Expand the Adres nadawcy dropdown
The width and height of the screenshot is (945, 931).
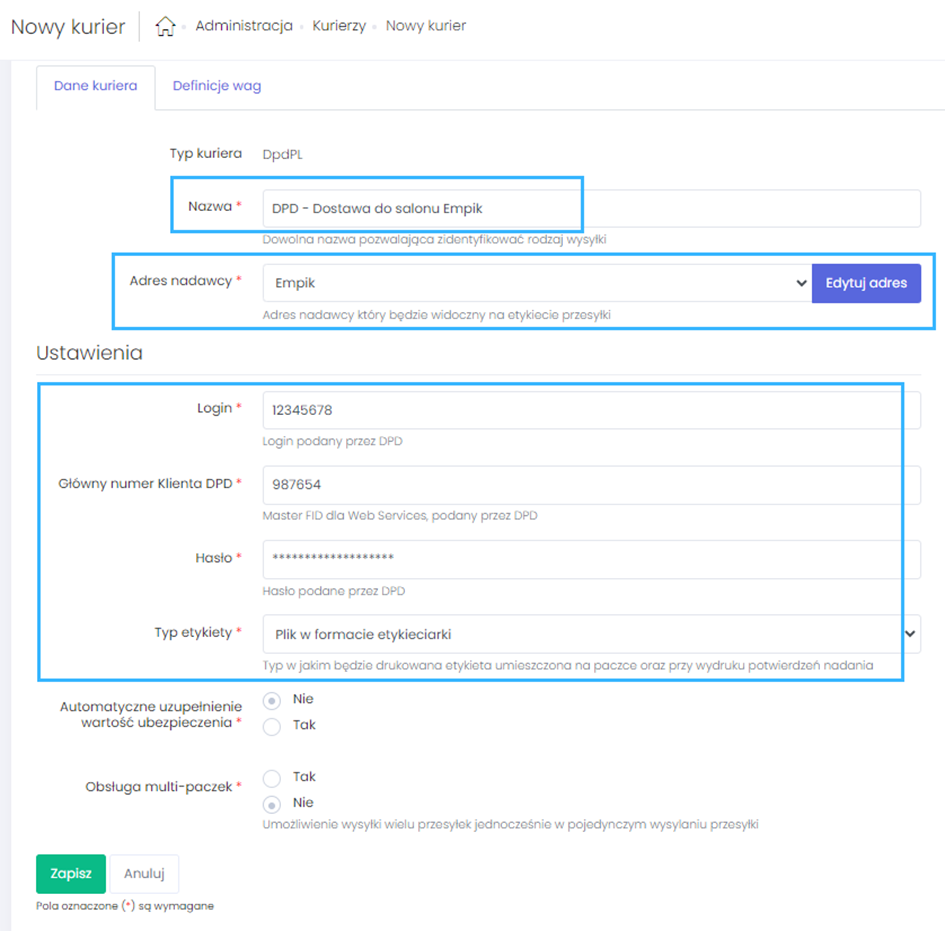click(x=536, y=283)
